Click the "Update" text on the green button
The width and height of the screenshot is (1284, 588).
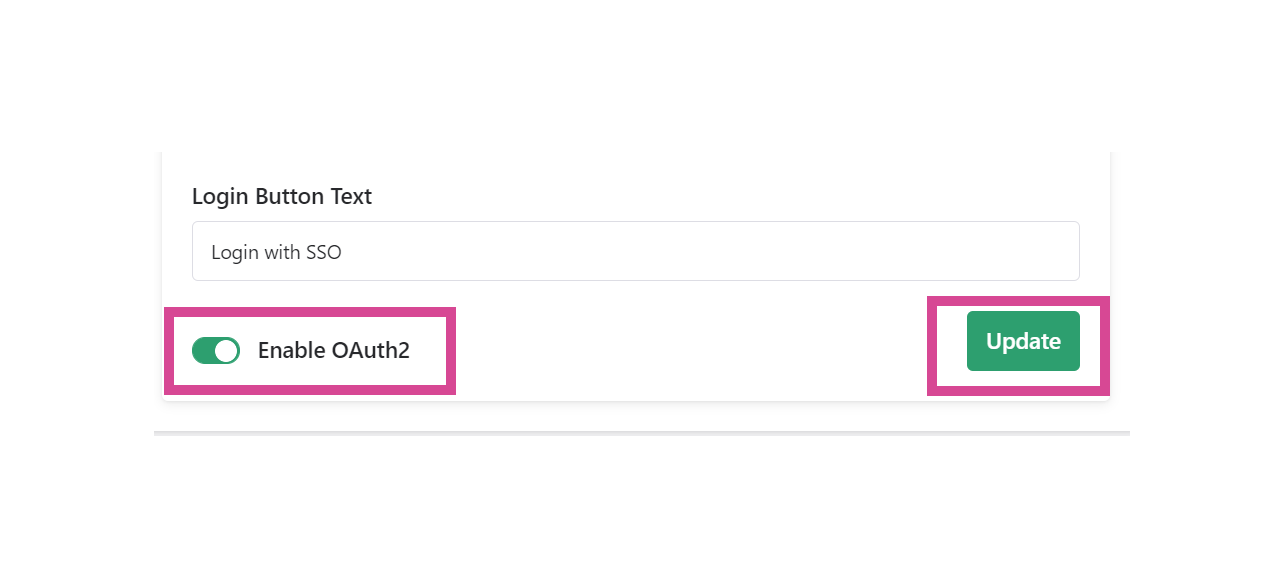tap(1023, 342)
